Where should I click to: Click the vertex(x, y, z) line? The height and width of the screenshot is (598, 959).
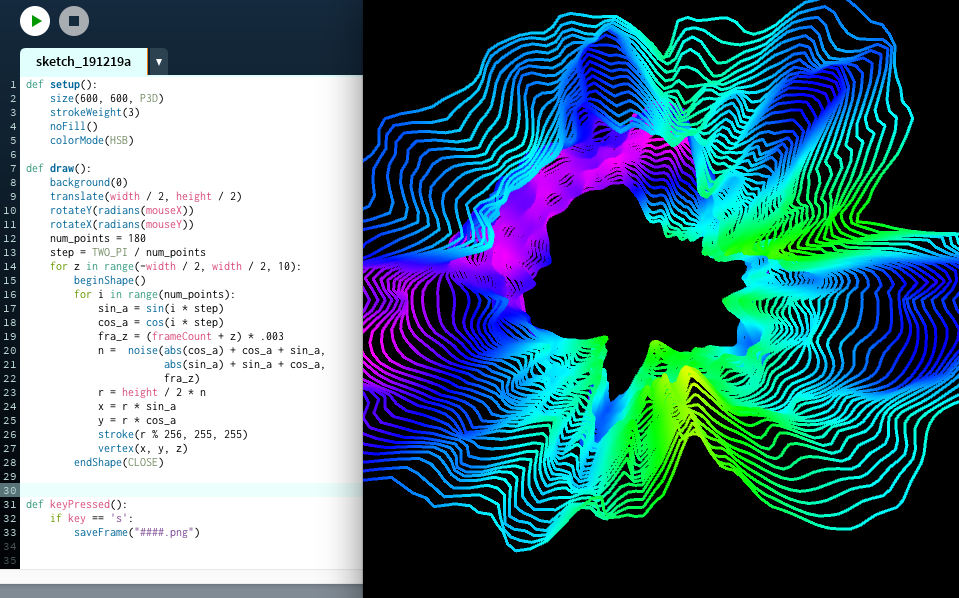point(142,449)
